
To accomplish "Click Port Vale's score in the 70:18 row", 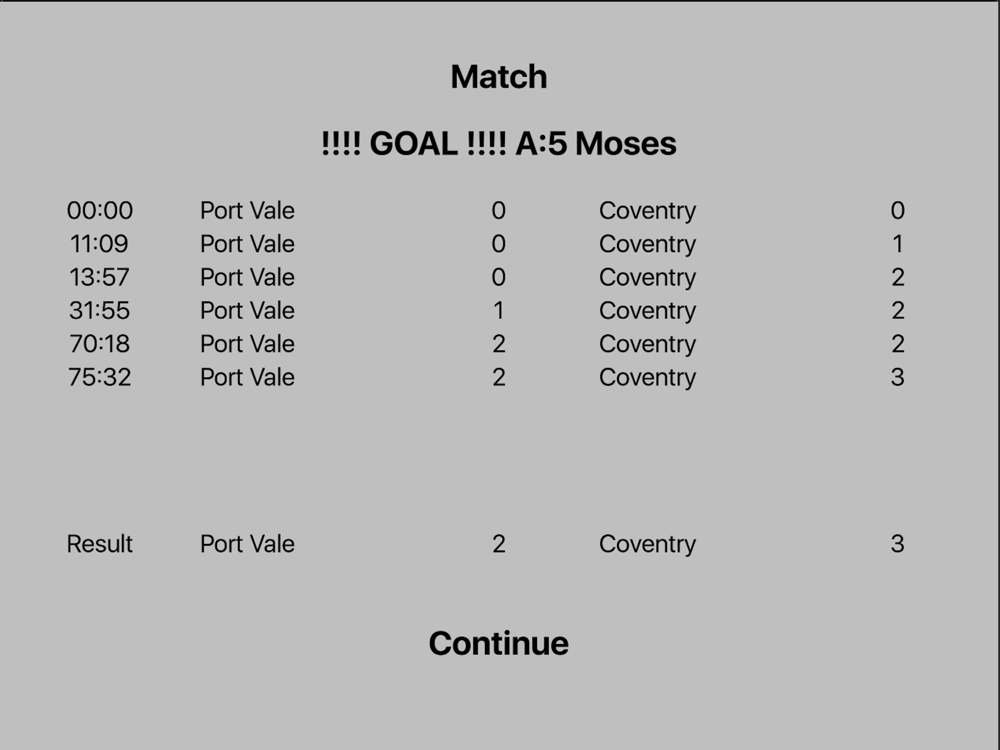I will (x=499, y=344).
